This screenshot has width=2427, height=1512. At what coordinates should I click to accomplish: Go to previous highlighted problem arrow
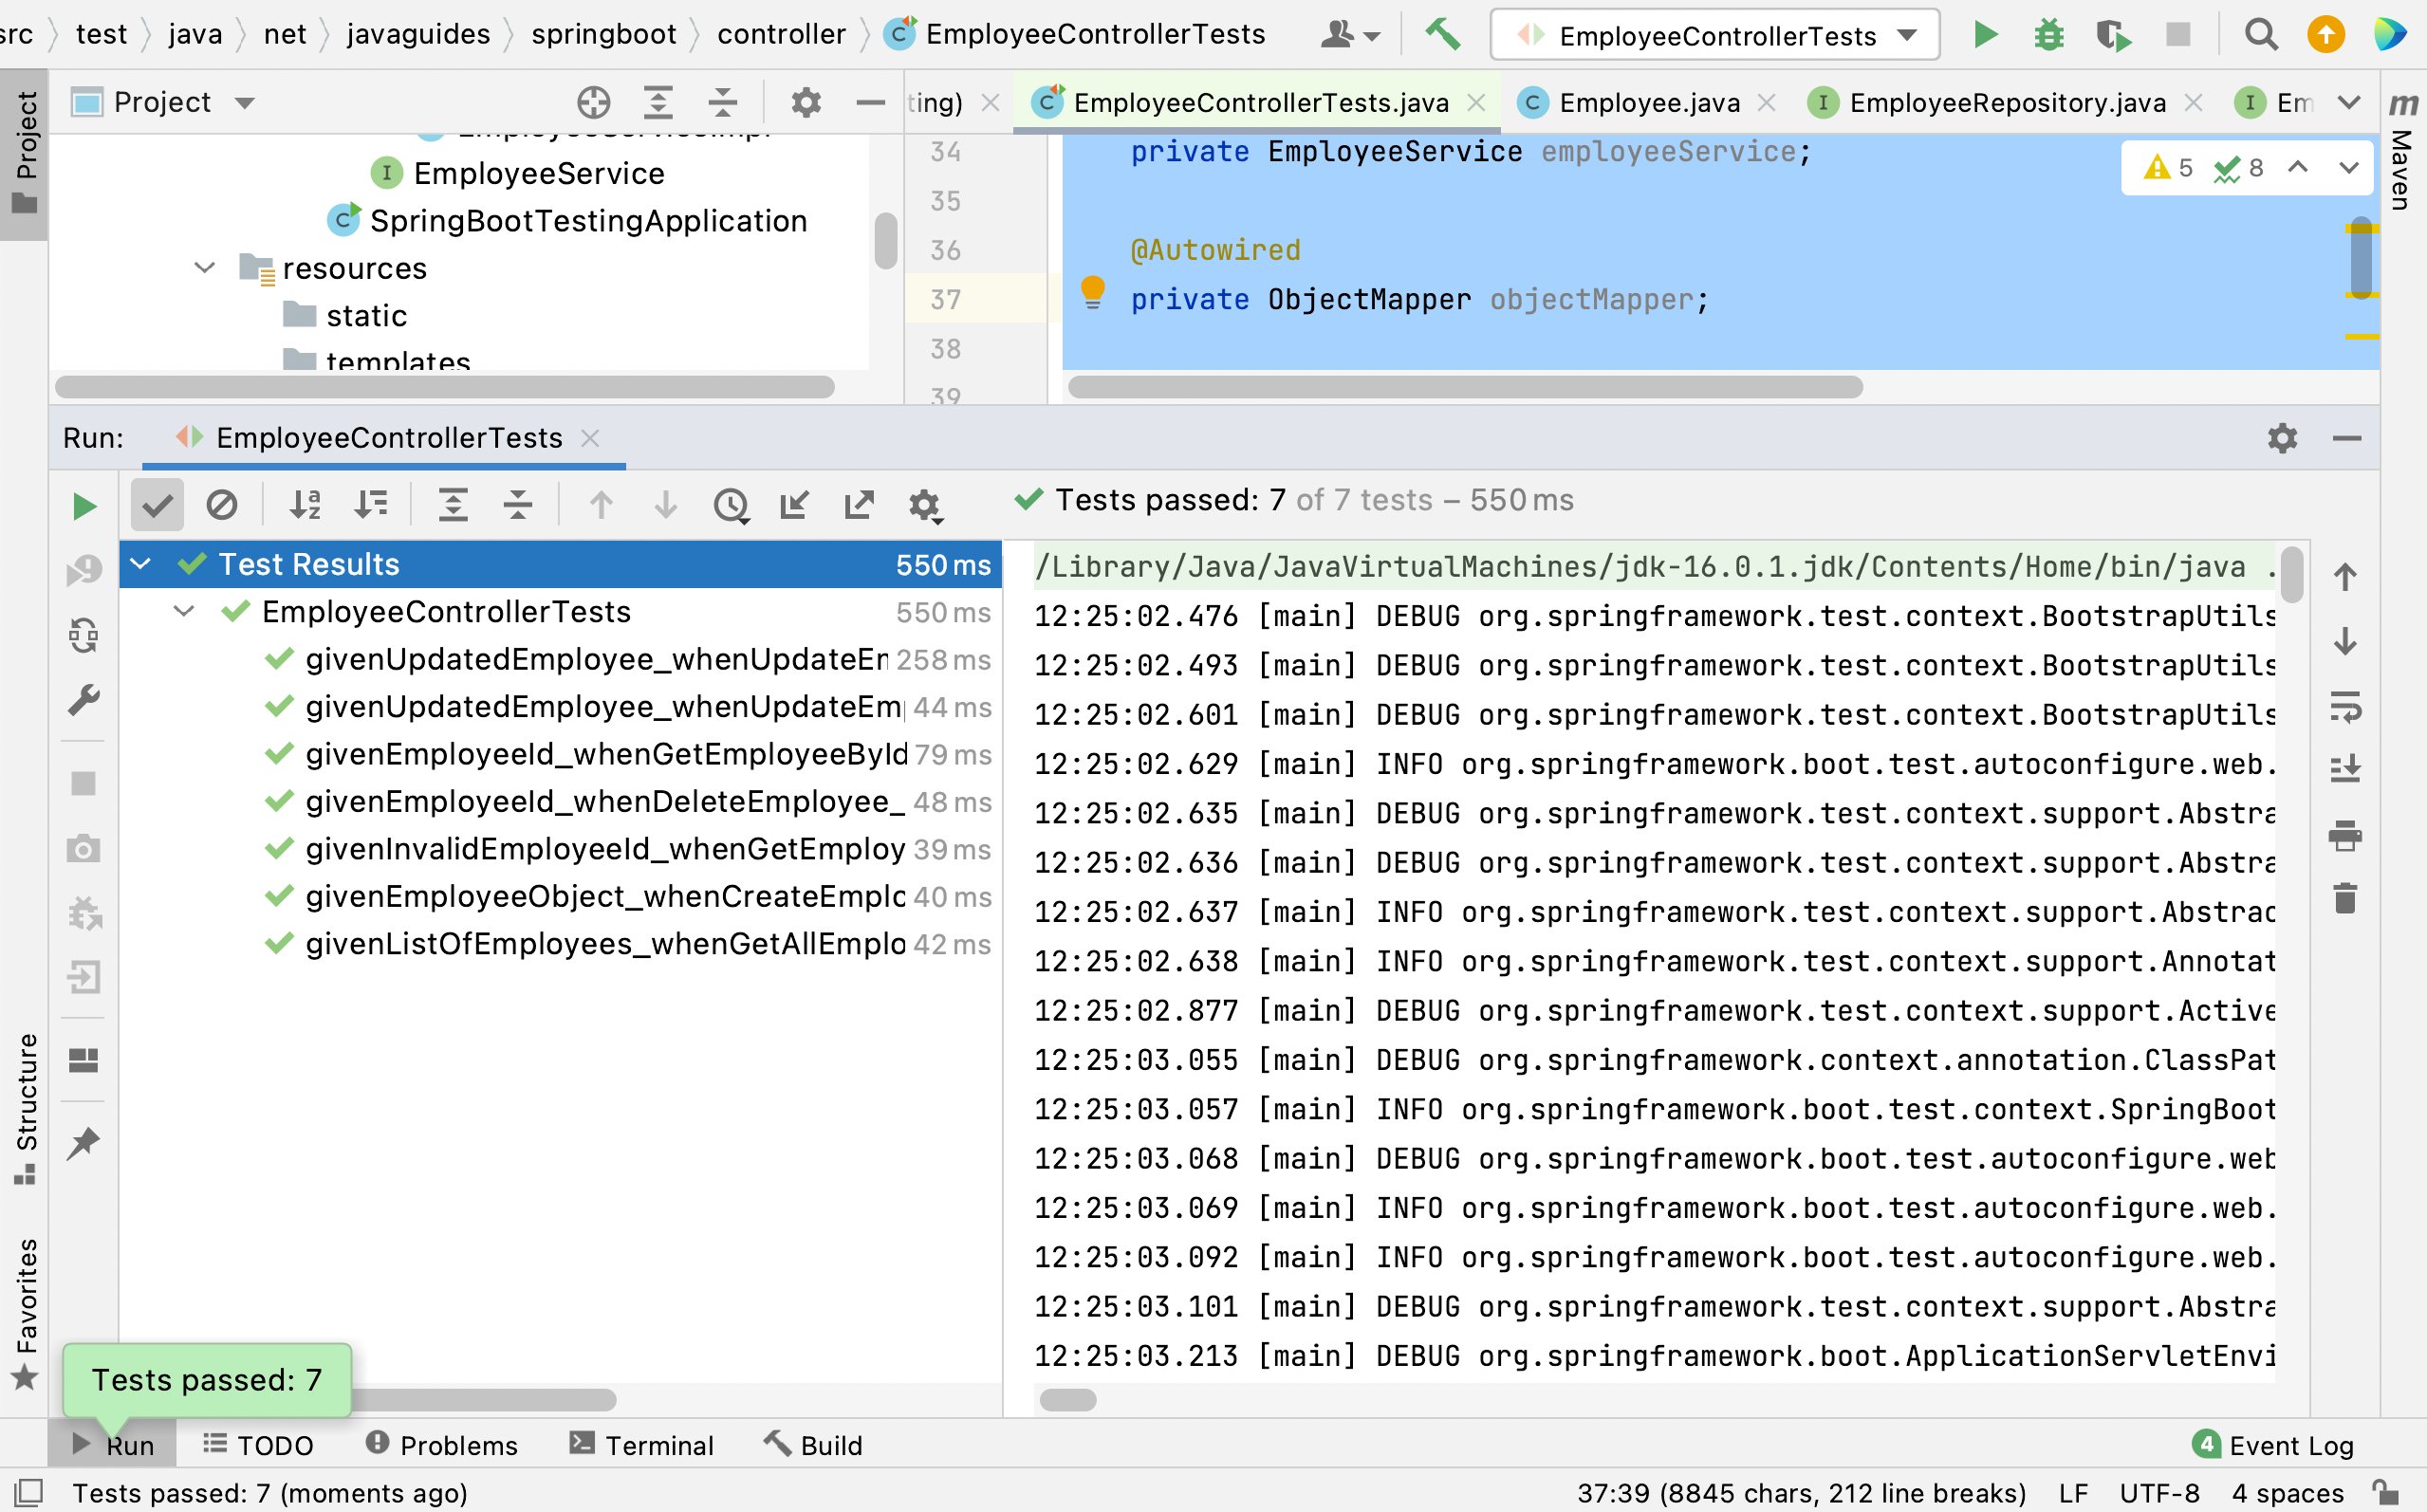(2298, 167)
